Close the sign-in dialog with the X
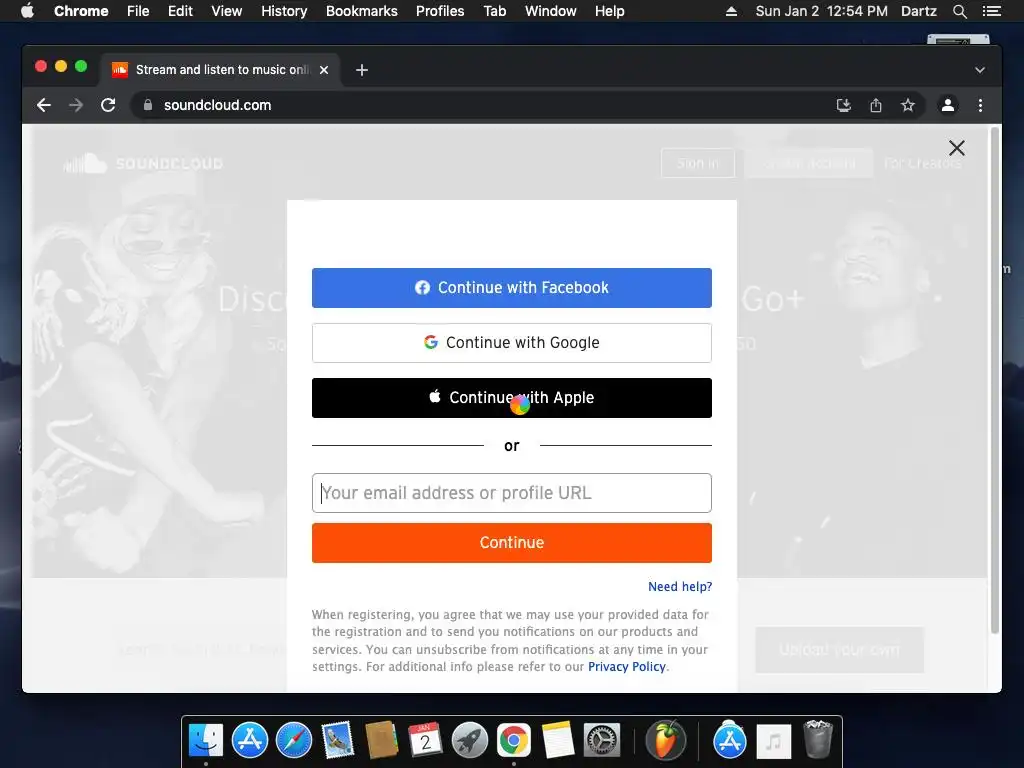 point(957,148)
